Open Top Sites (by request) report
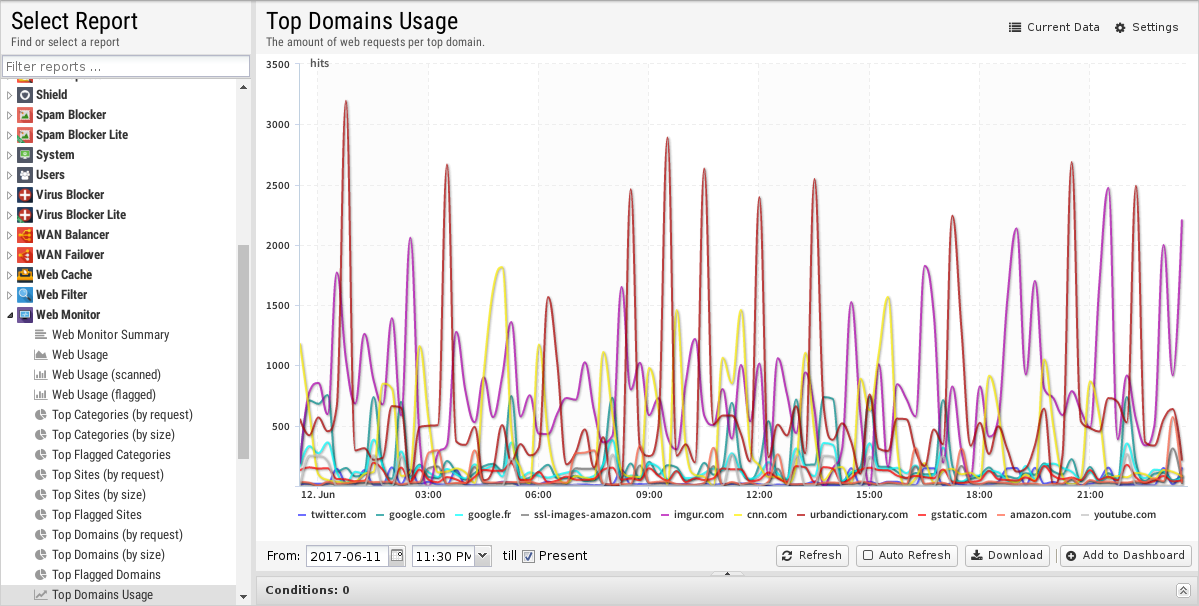 (x=108, y=475)
